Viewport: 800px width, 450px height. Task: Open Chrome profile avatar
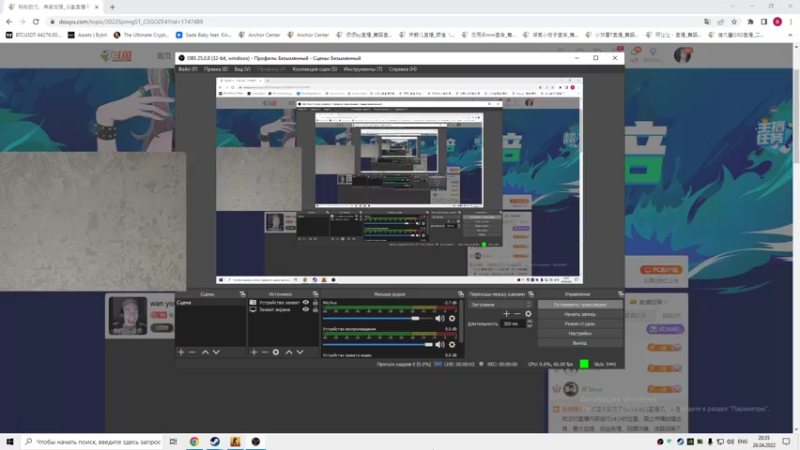[778, 21]
